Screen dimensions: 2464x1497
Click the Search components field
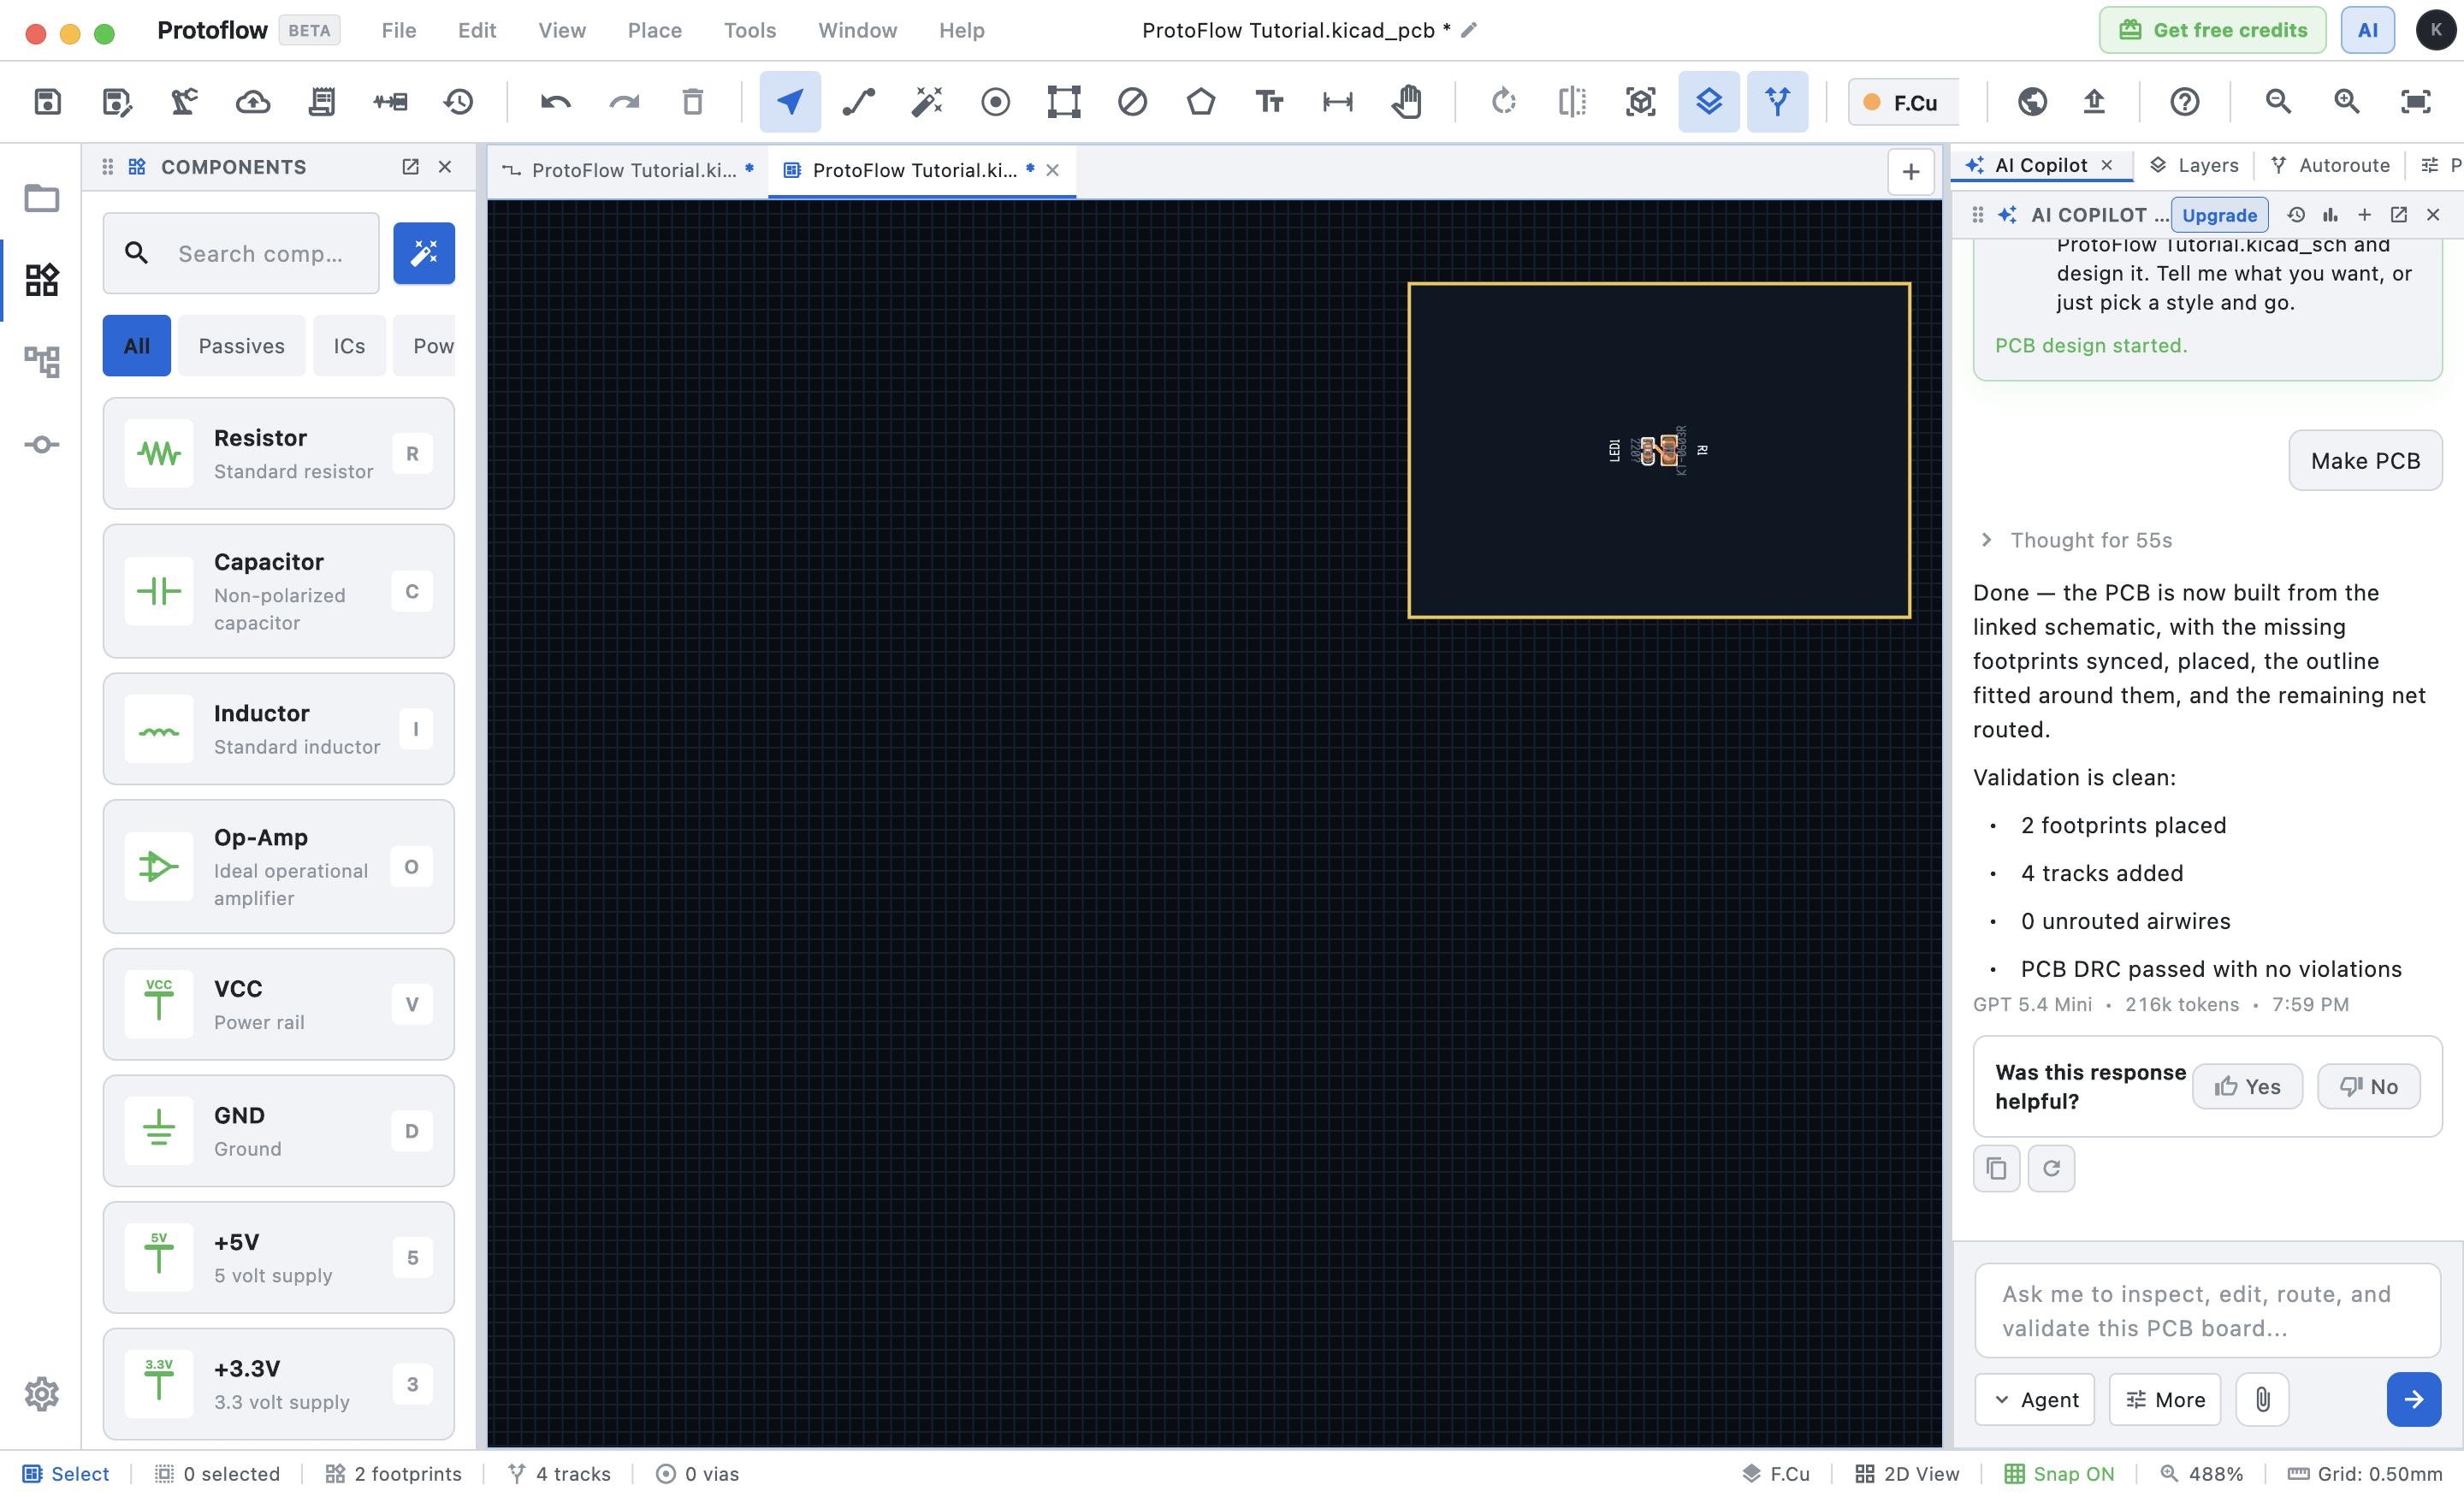click(241, 253)
